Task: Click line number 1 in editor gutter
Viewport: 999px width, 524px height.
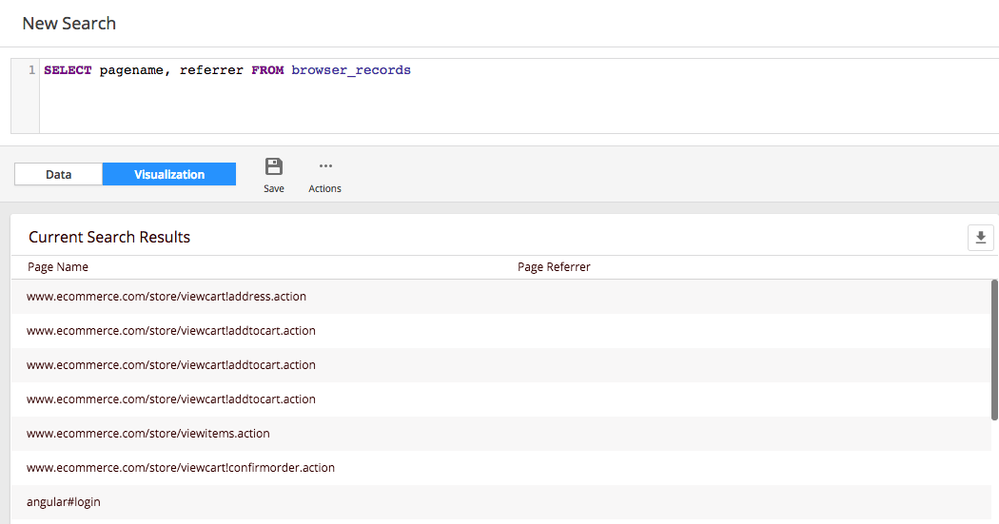Action: tap(31, 71)
